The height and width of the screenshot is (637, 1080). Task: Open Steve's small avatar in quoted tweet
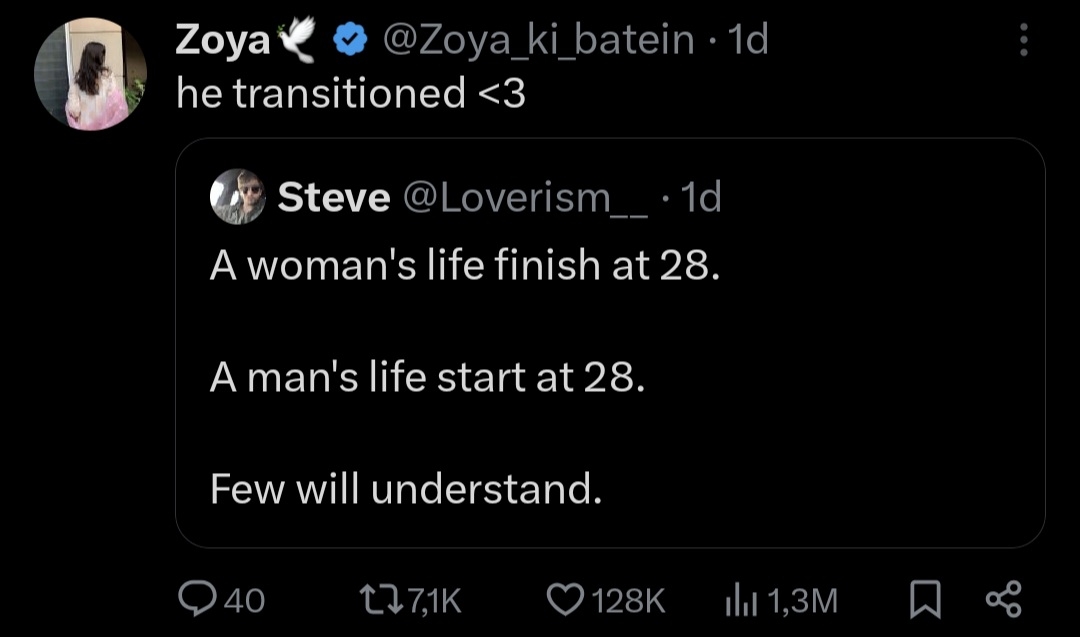238,196
